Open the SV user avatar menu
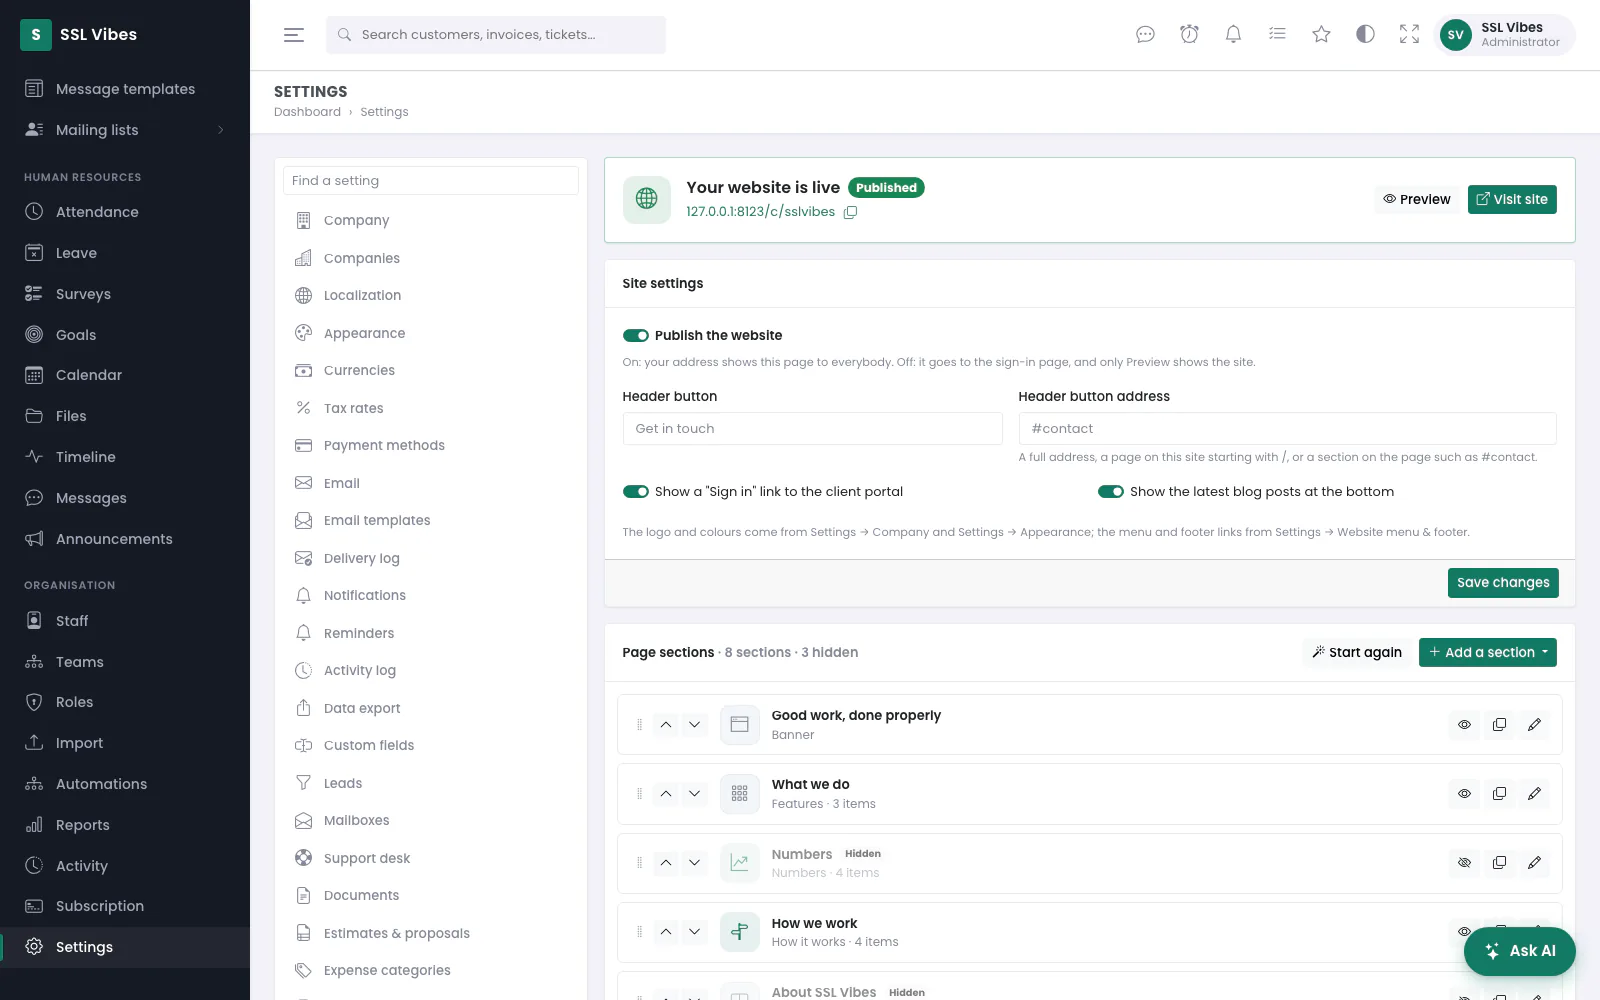Image resolution: width=1600 pixels, height=1000 pixels. pyautogui.click(x=1456, y=35)
